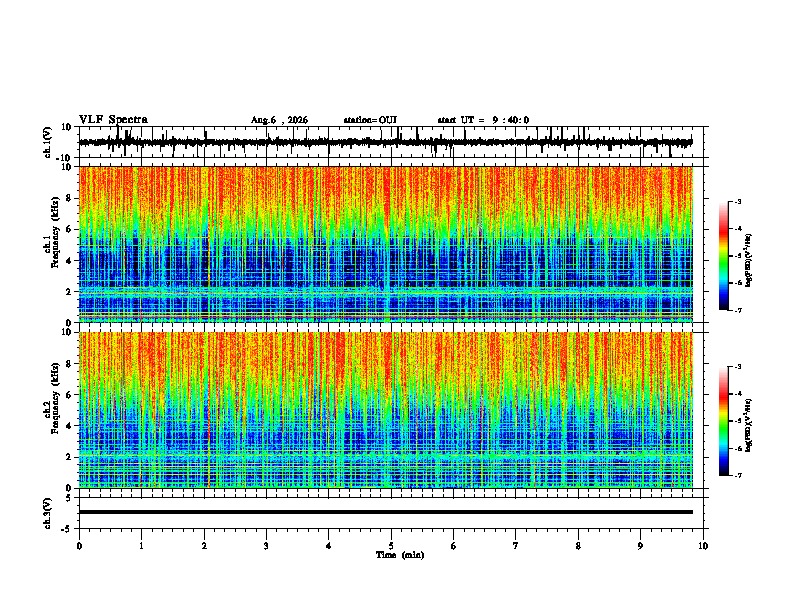
Task: Click the "VLF Spectra" plot title
Action: click(113, 120)
